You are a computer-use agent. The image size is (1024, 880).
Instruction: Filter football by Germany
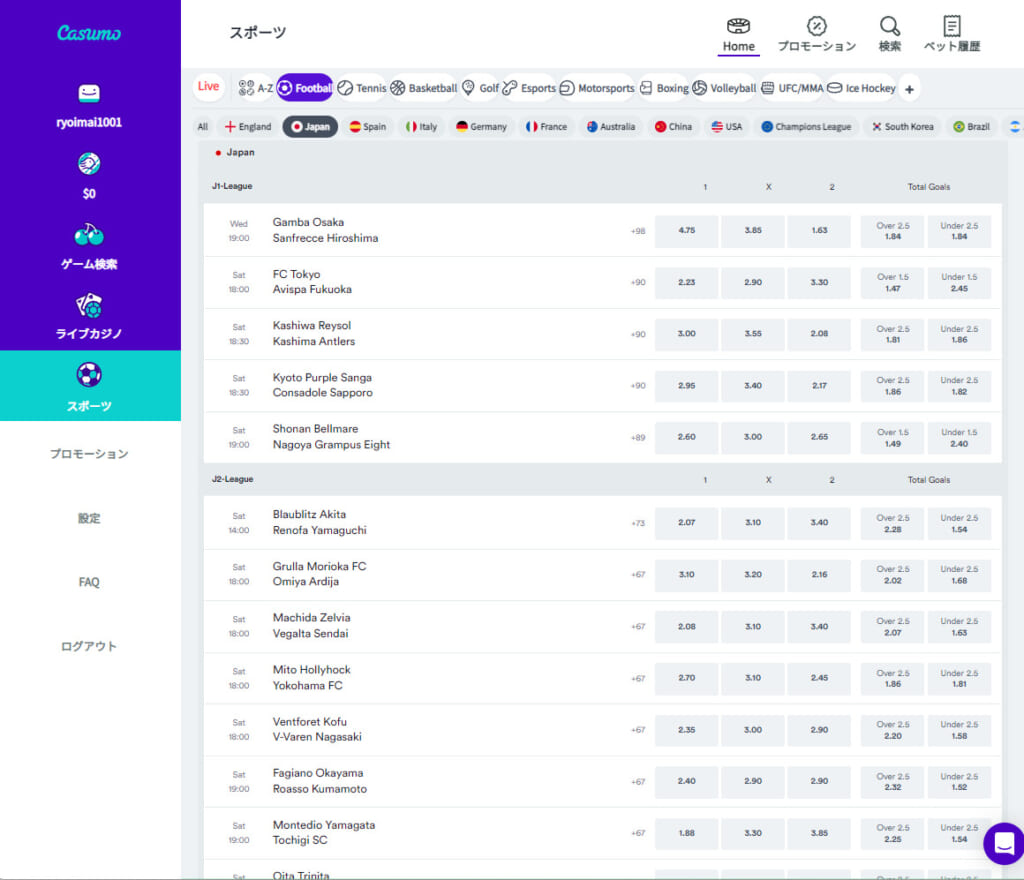point(481,127)
